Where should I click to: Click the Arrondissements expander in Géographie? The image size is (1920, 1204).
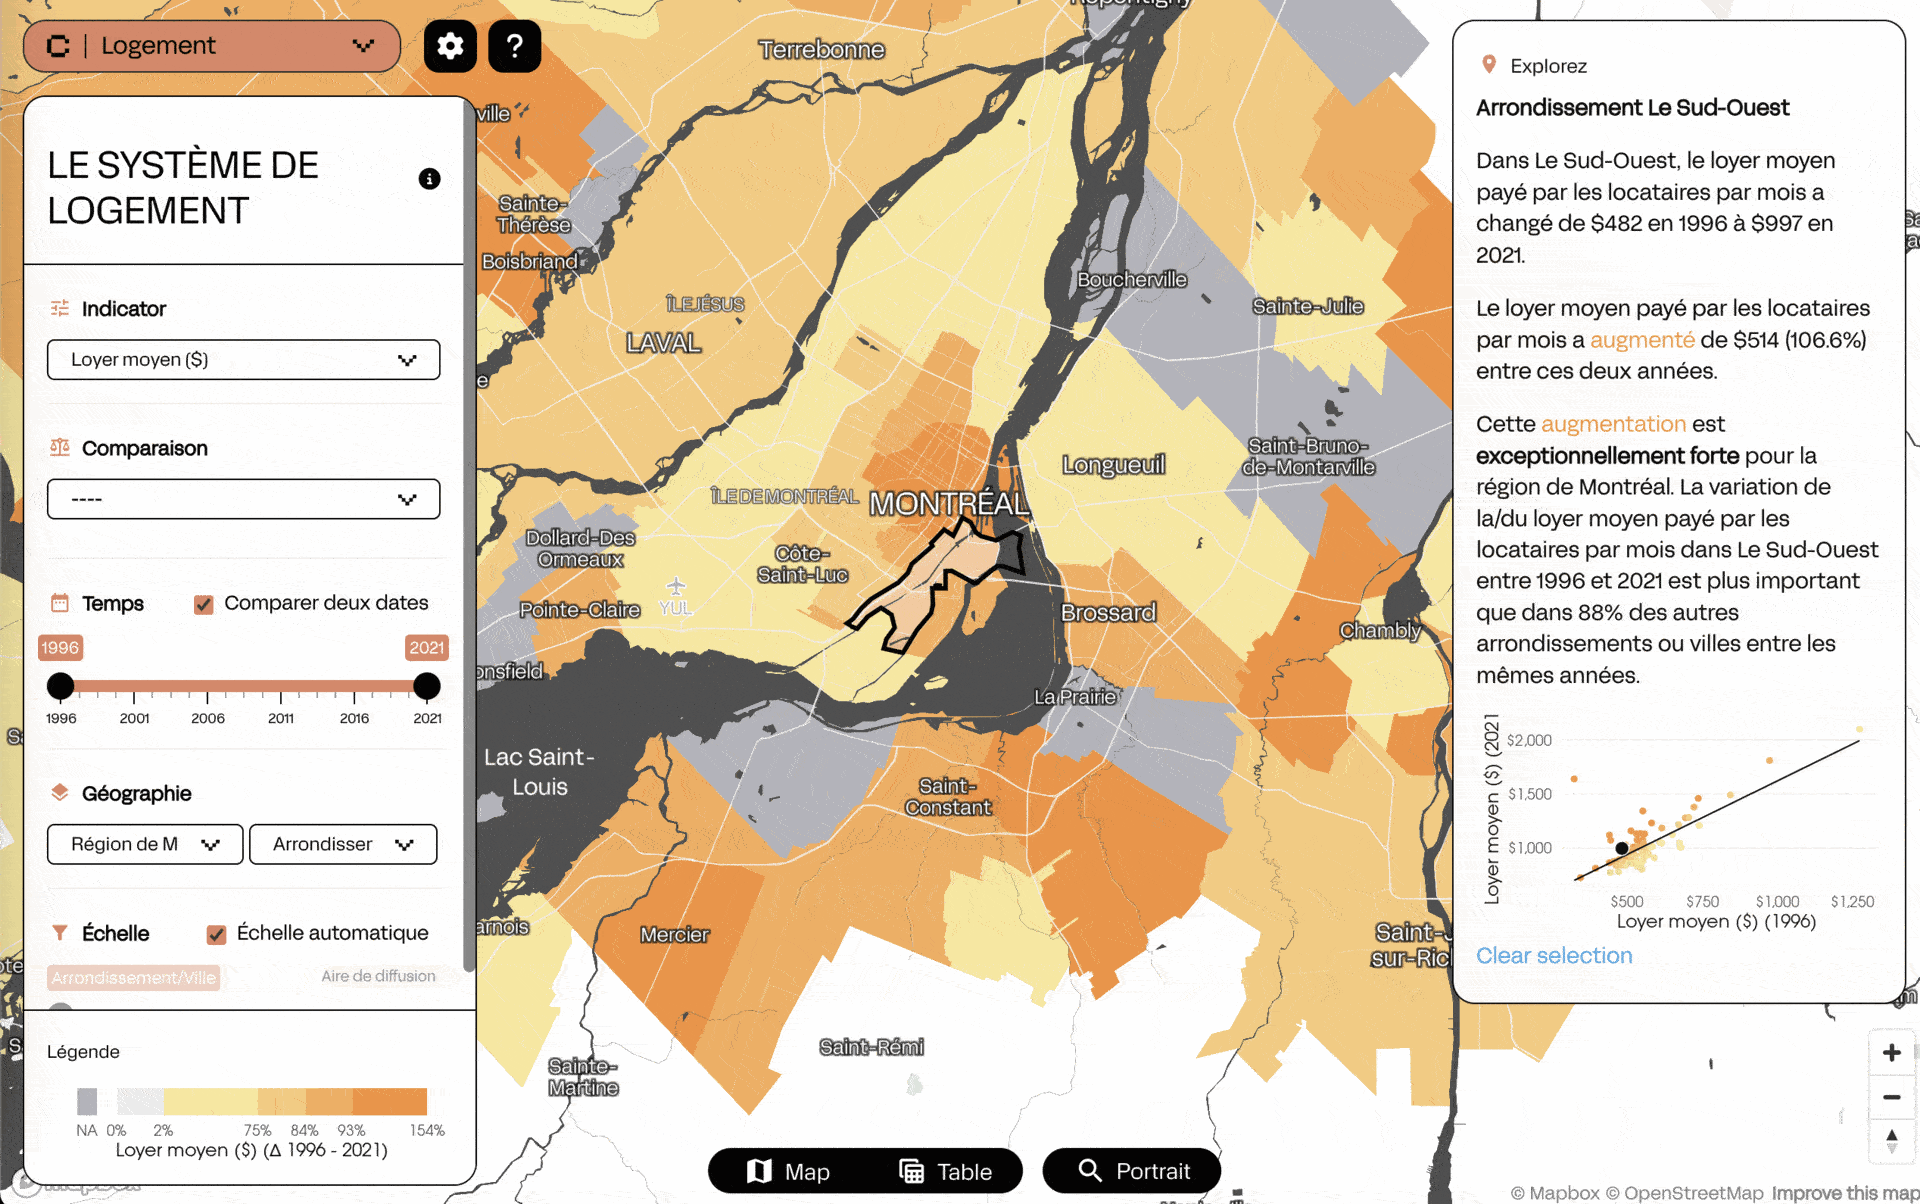point(341,843)
